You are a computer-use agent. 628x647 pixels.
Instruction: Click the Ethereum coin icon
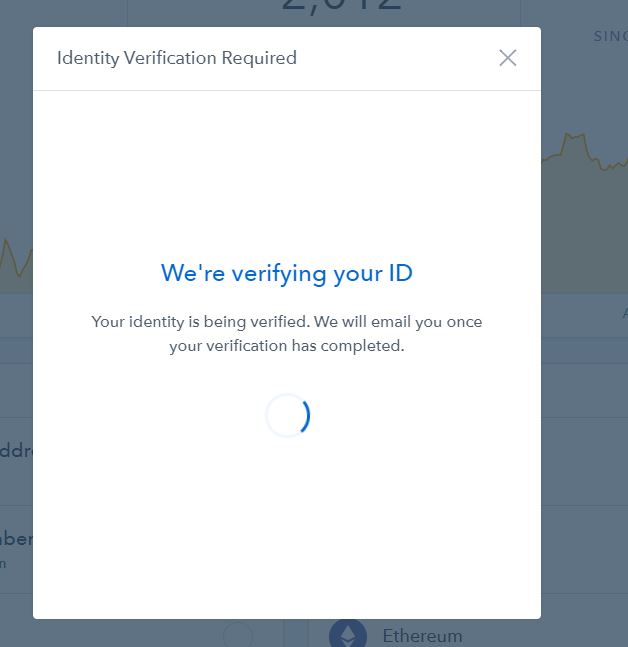pos(349,634)
